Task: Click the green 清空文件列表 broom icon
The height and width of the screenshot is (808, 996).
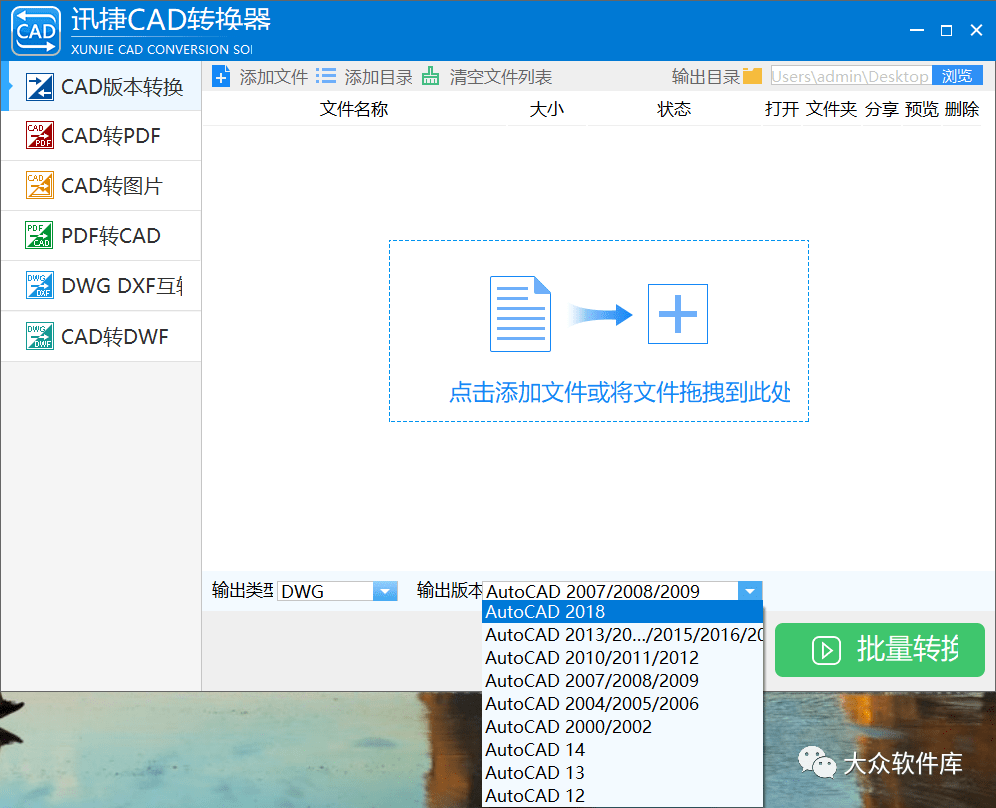Action: click(x=431, y=76)
